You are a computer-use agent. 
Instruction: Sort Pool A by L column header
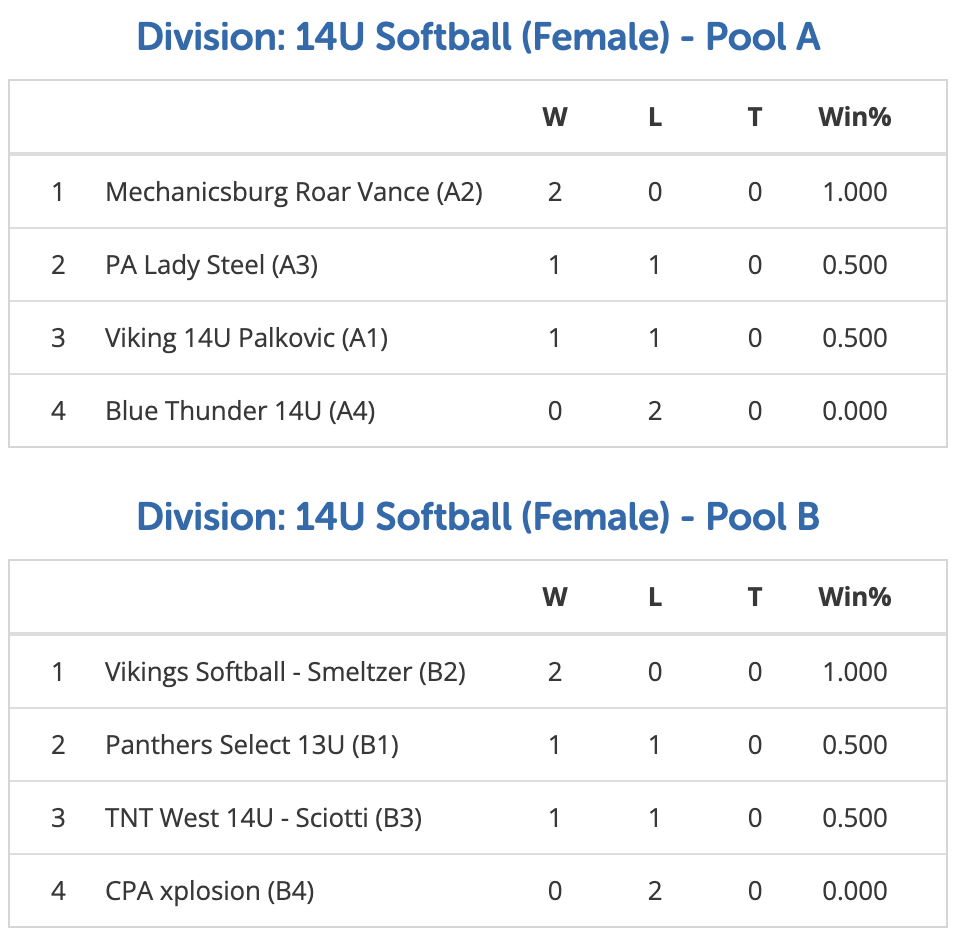pos(655,117)
